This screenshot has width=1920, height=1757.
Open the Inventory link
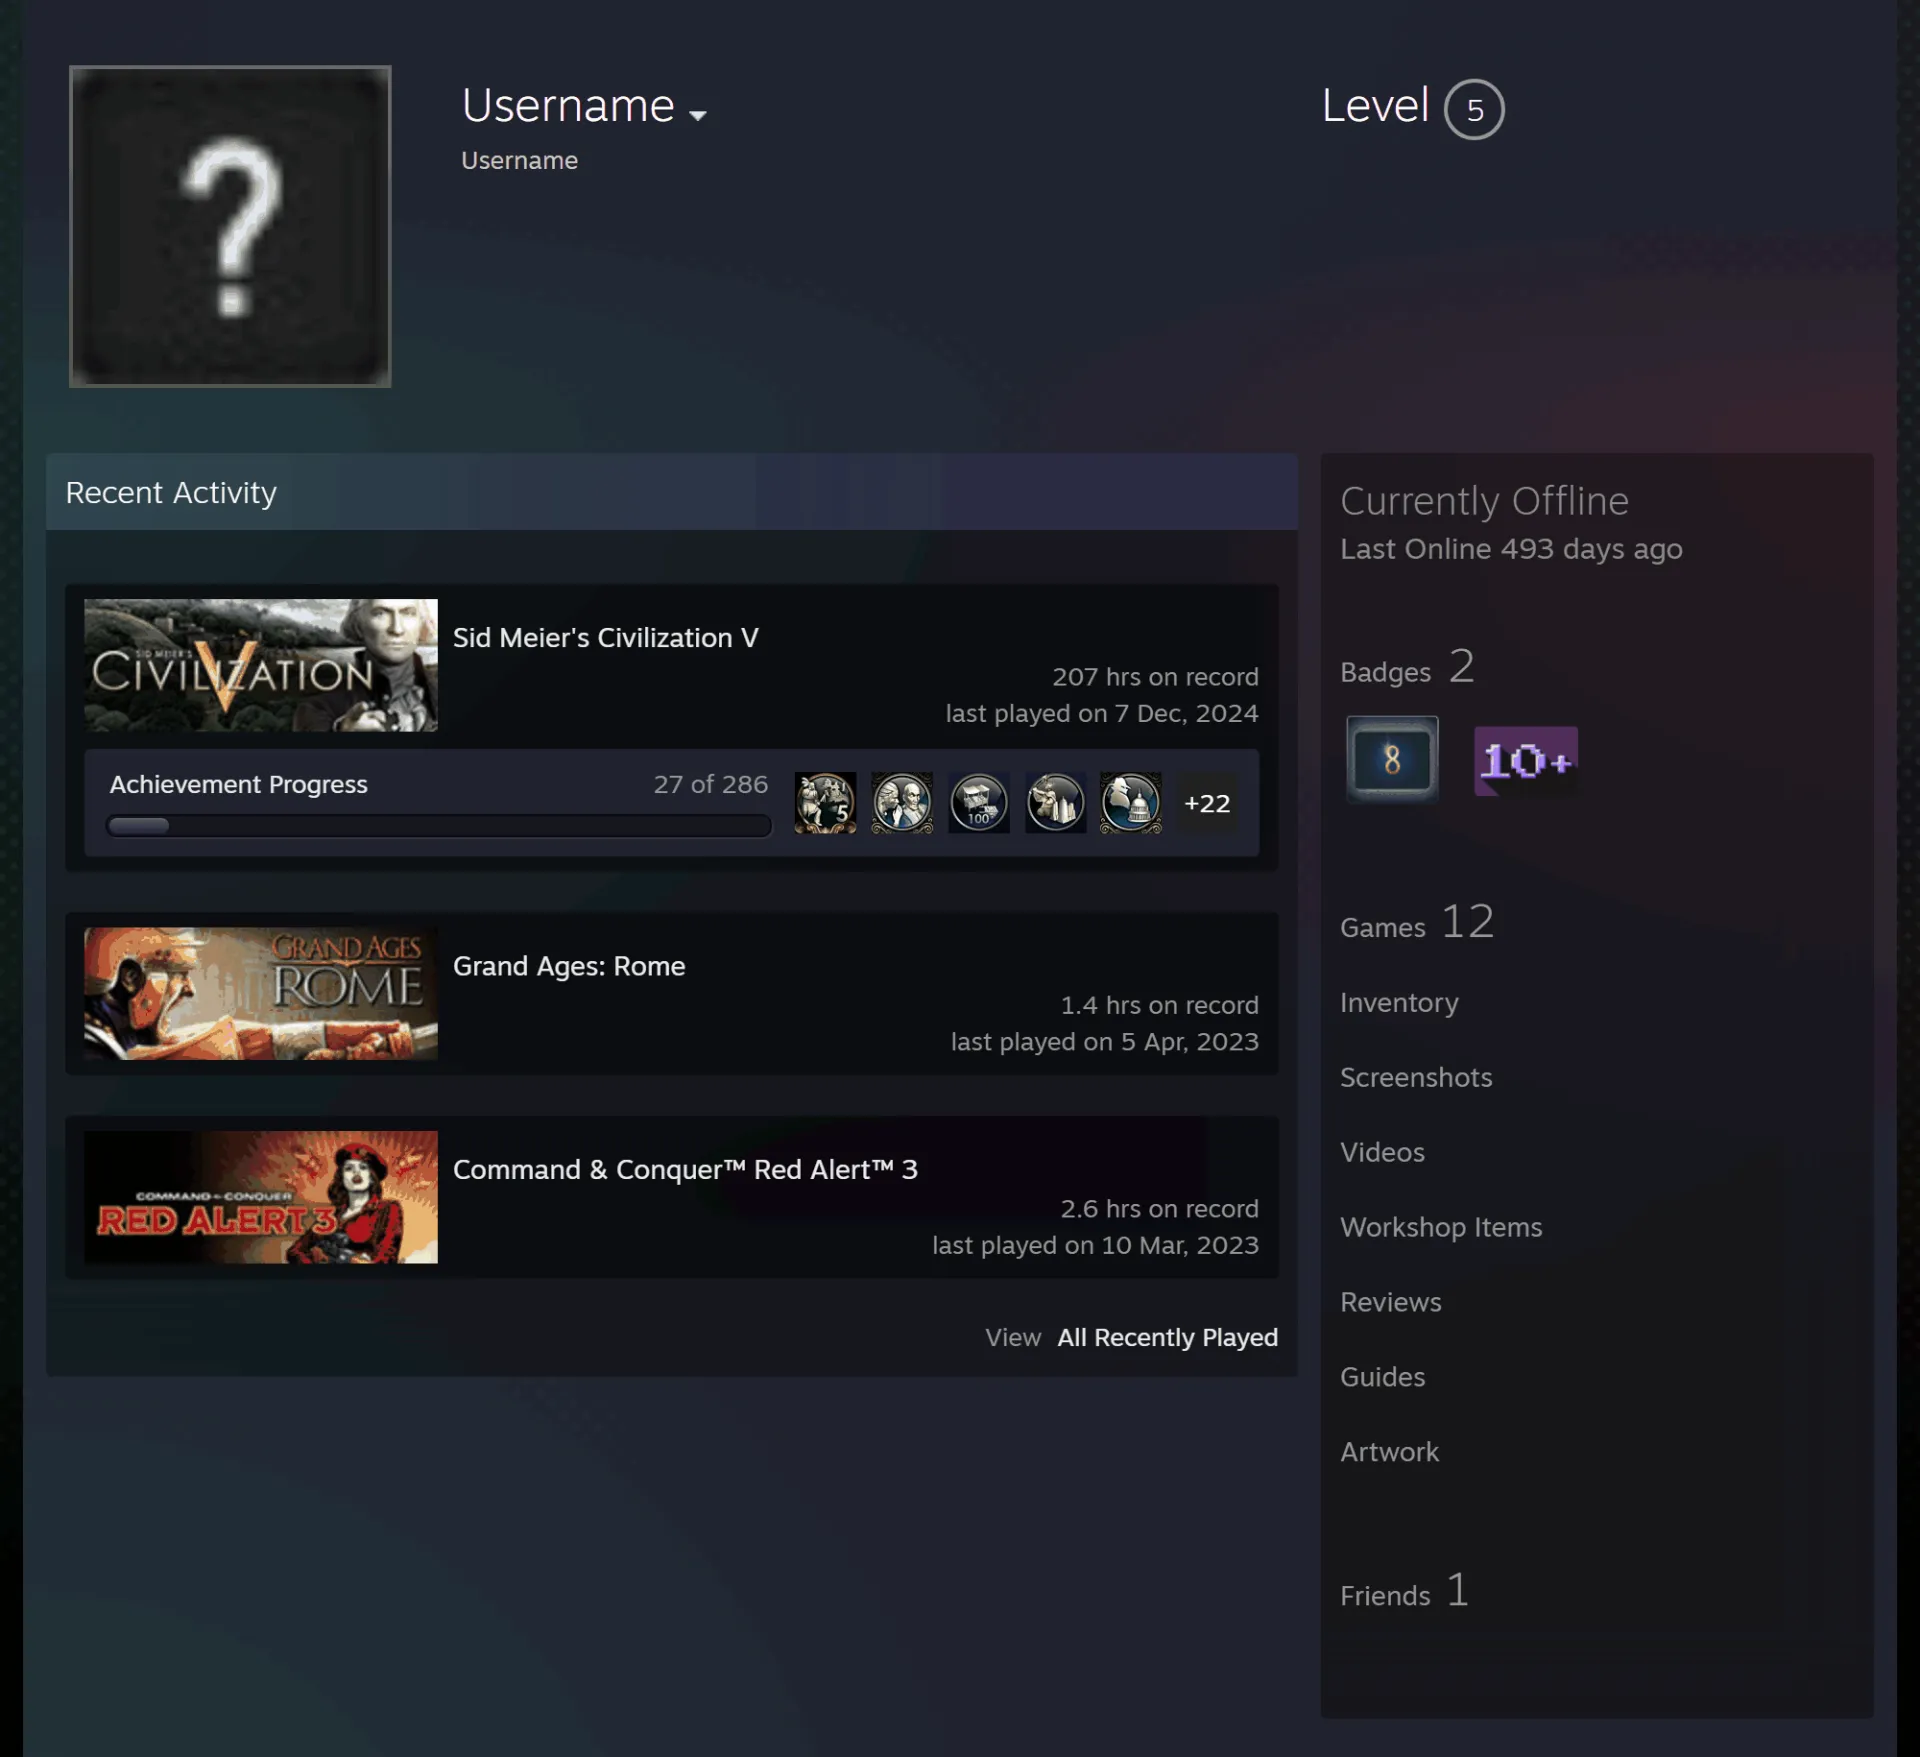1399,1002
